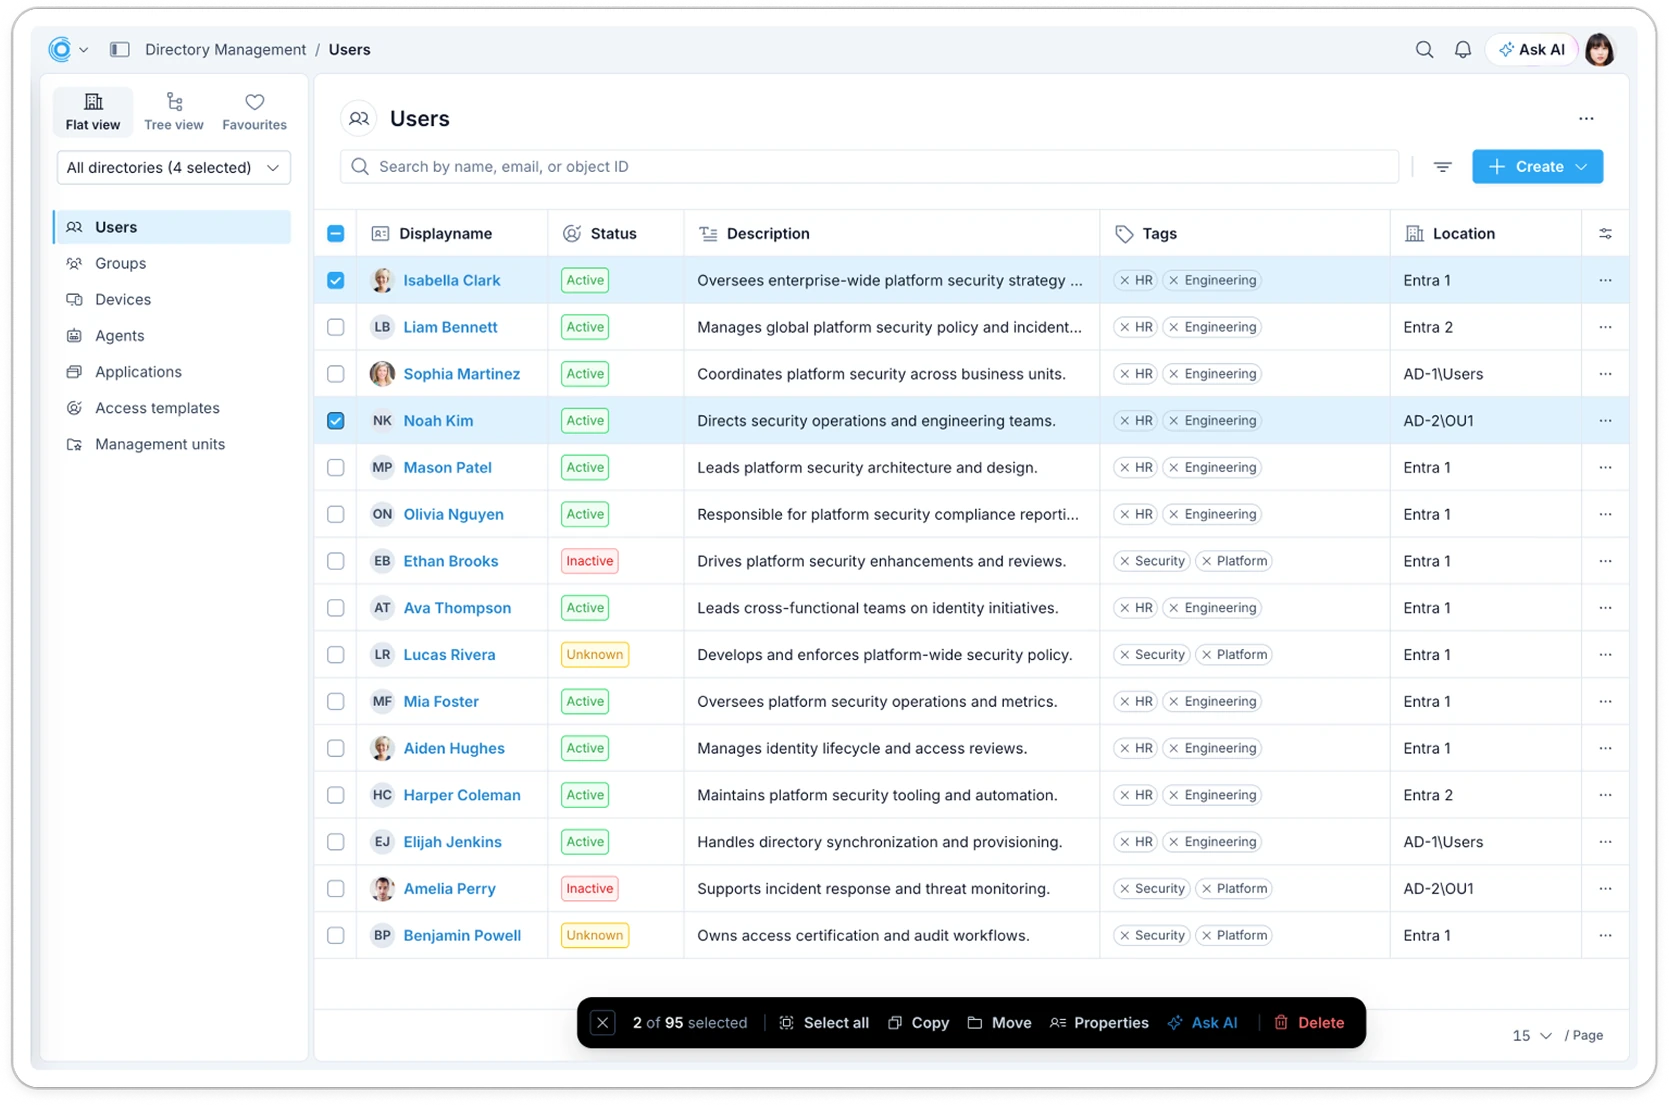This screenshot has width=1670, height=1105.
Task: Click the user profile avatar
Action: tap(1600, 49)
